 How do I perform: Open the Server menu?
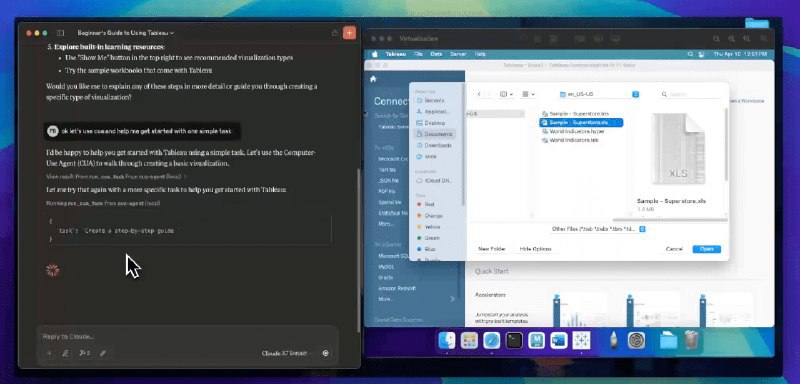click(458, 54)
